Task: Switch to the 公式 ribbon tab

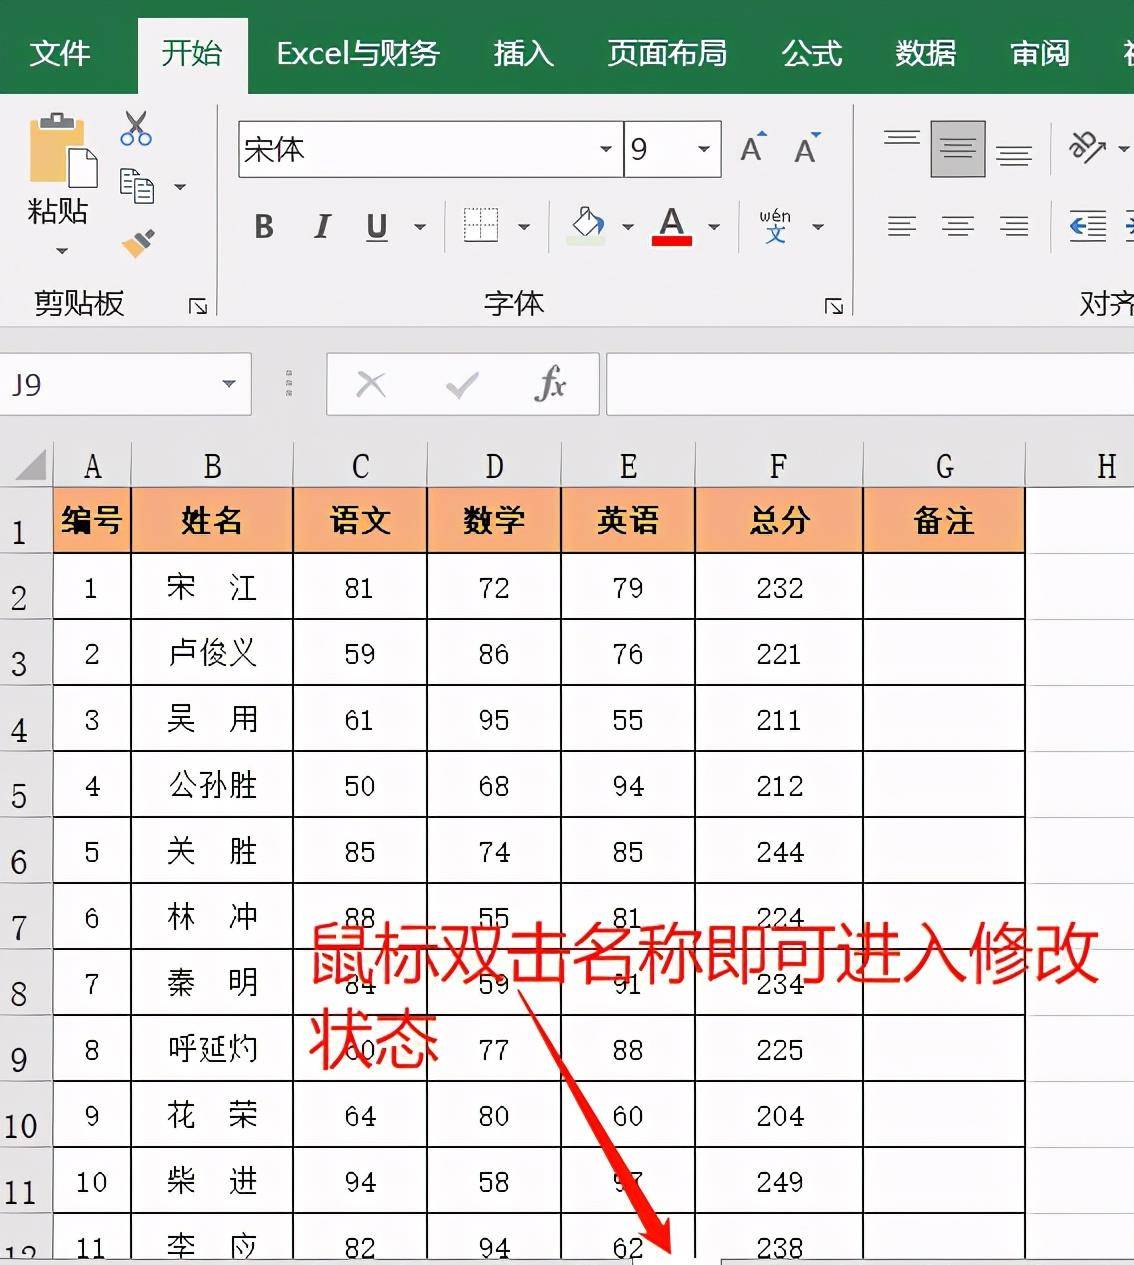Action: [x=812, y=55]
